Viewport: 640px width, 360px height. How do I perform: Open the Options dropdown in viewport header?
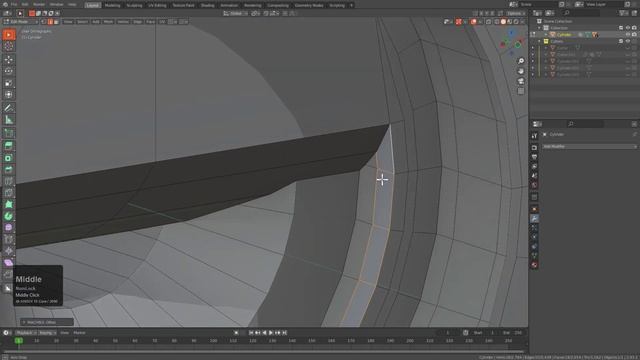516,13
